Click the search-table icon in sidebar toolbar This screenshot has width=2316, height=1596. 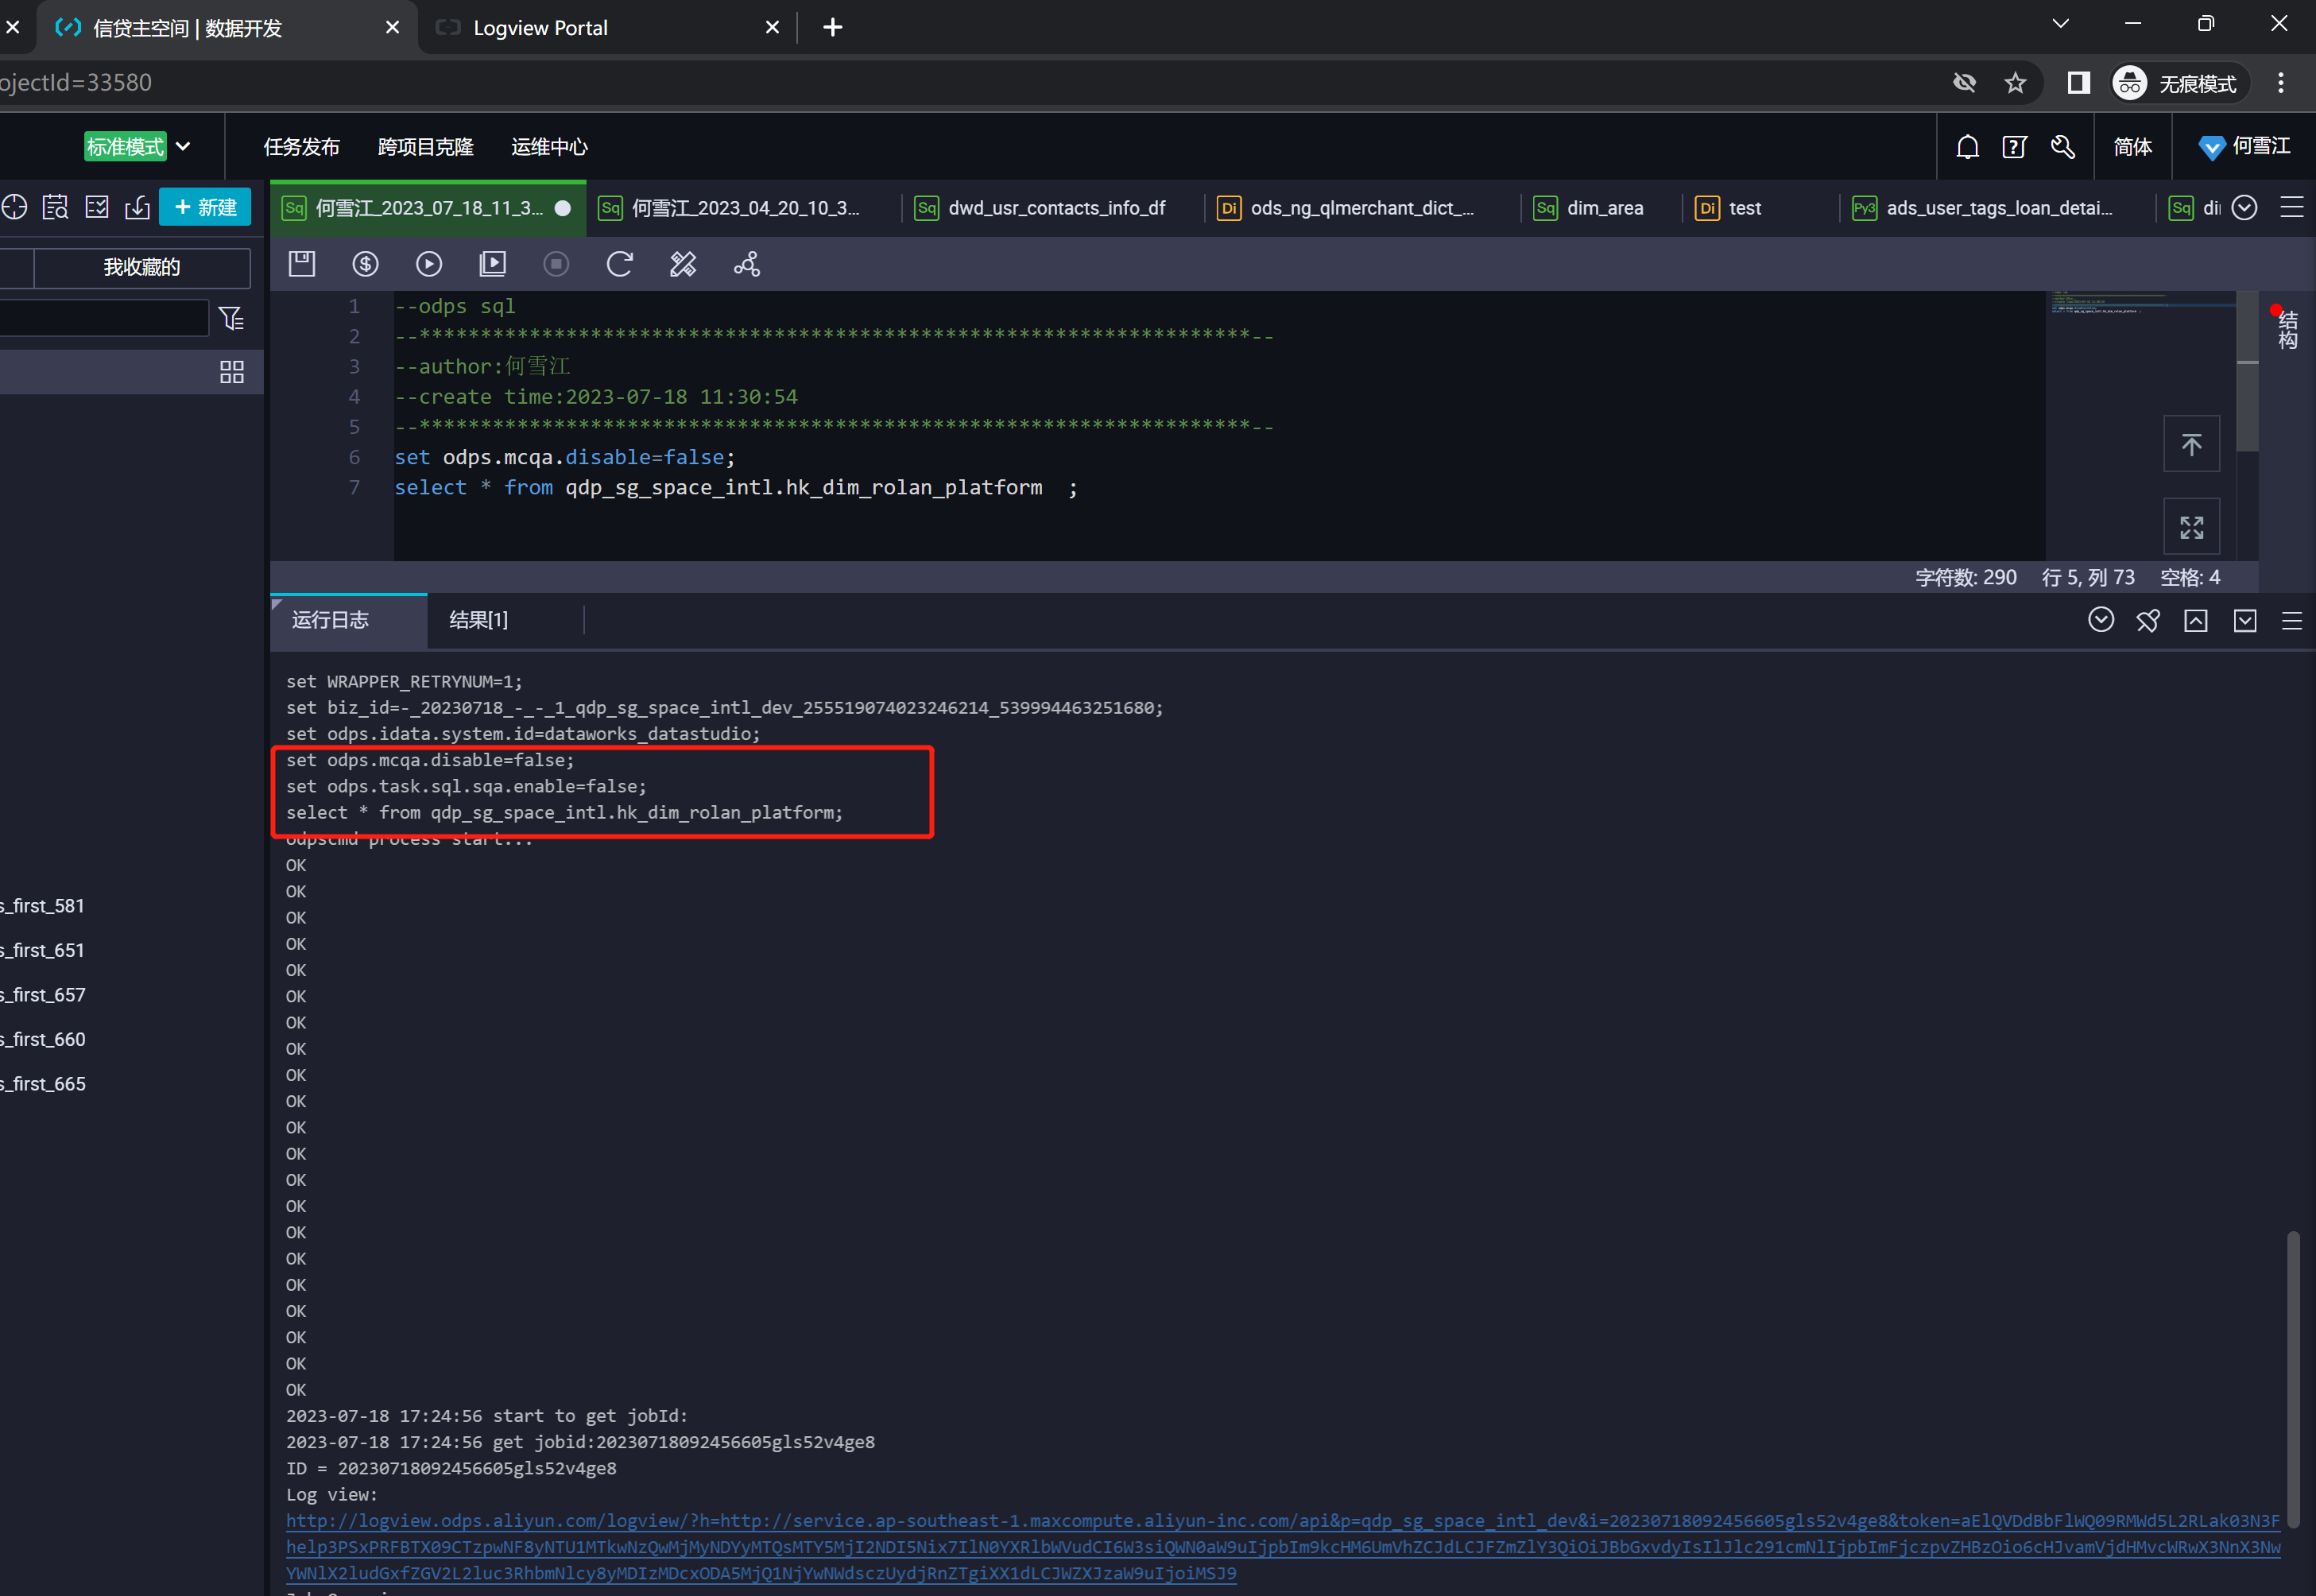point(56,207)
